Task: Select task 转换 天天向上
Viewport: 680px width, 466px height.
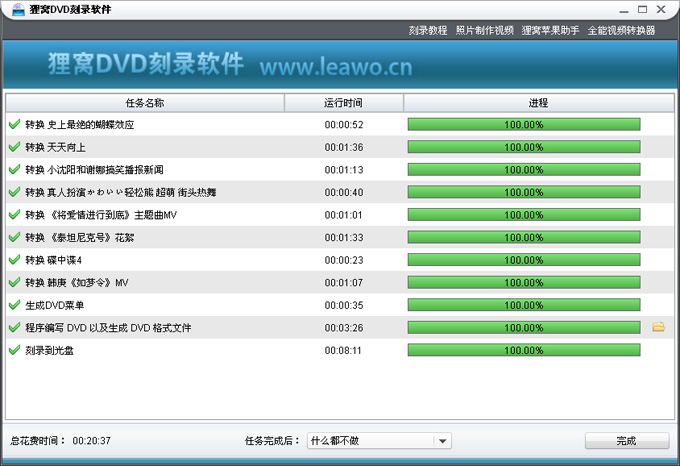Action: pos(56,147)
